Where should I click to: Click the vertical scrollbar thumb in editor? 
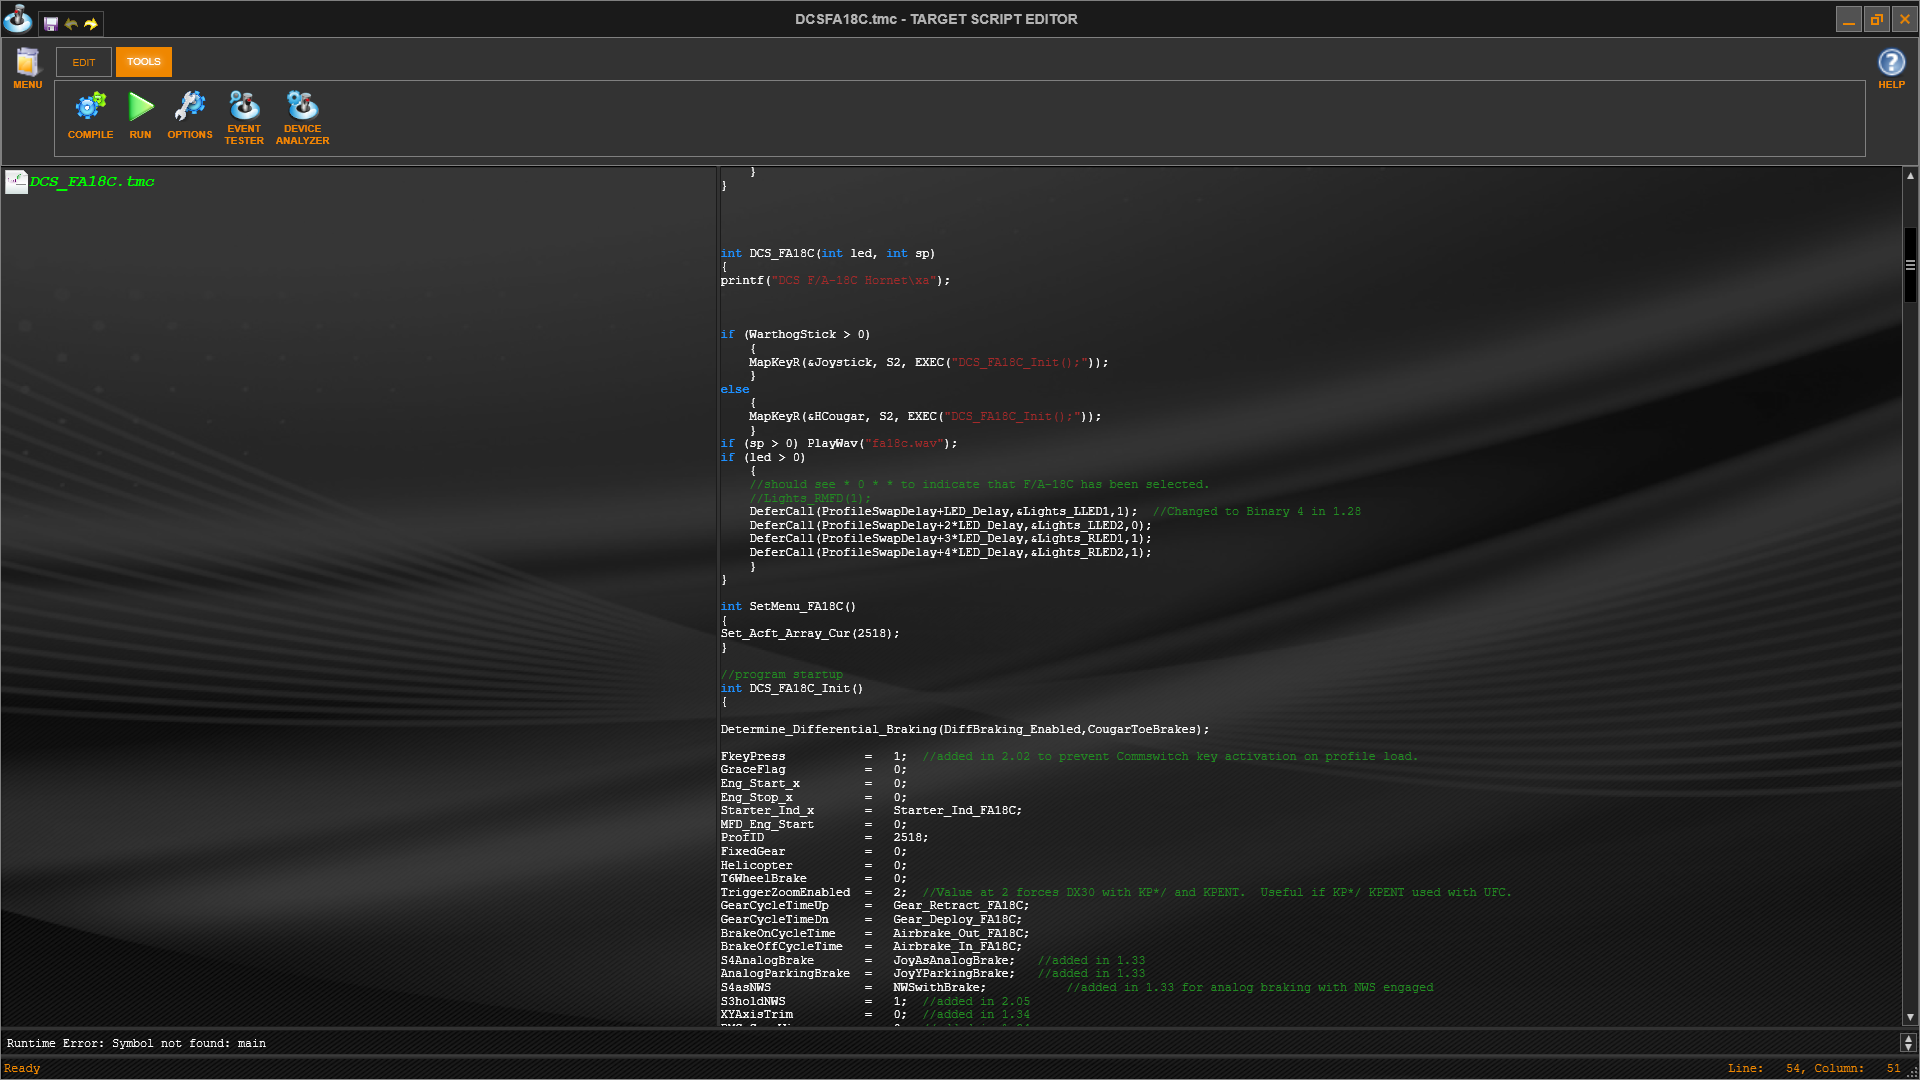(1910, 265)
